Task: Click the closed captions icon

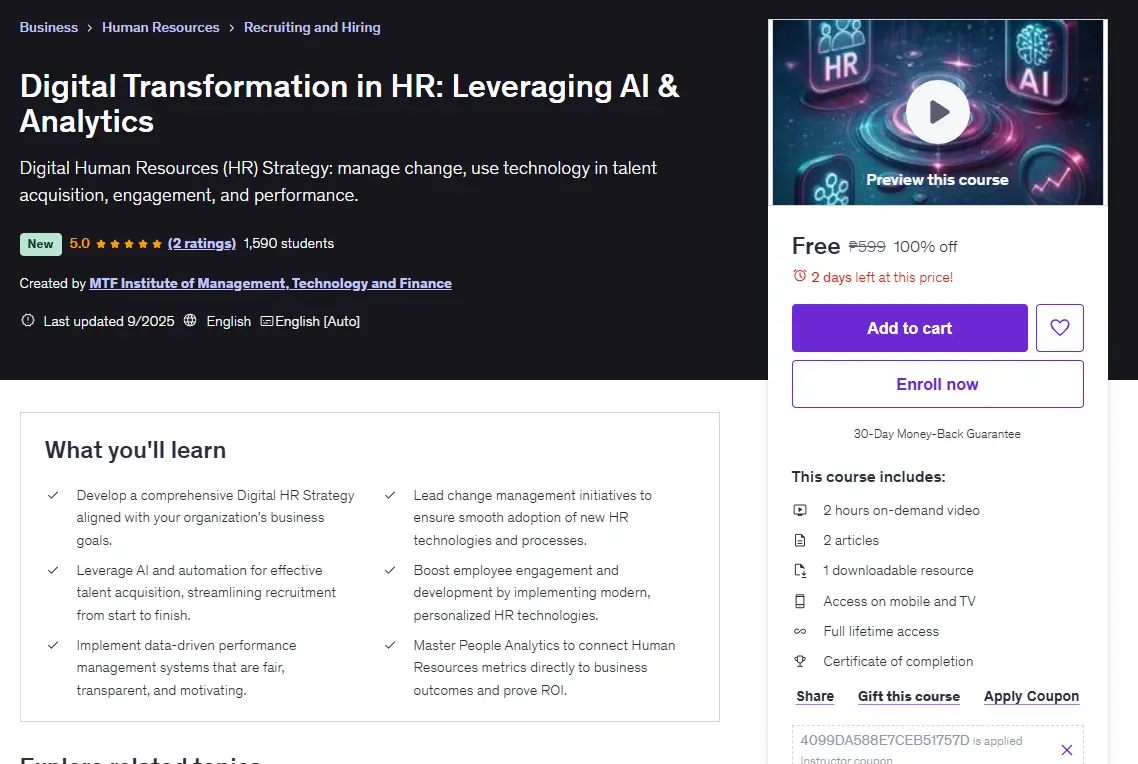Action: point(266,321)
